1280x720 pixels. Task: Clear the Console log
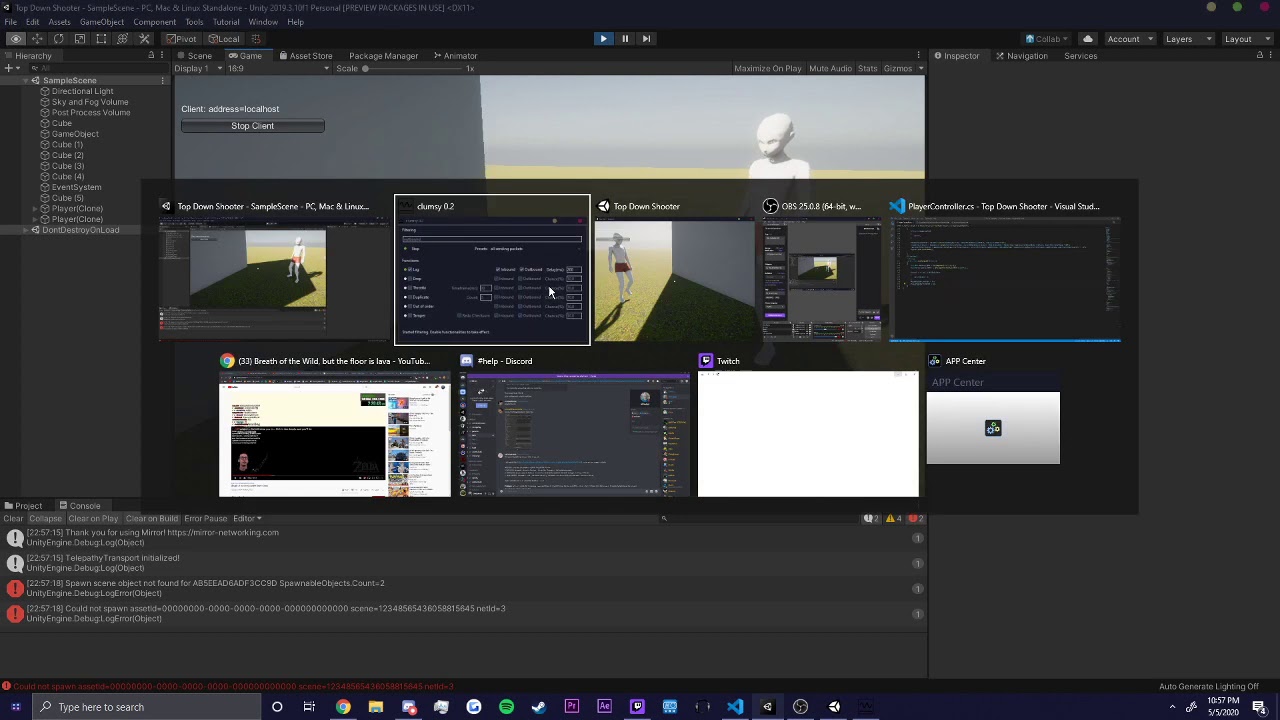(13, 518)
